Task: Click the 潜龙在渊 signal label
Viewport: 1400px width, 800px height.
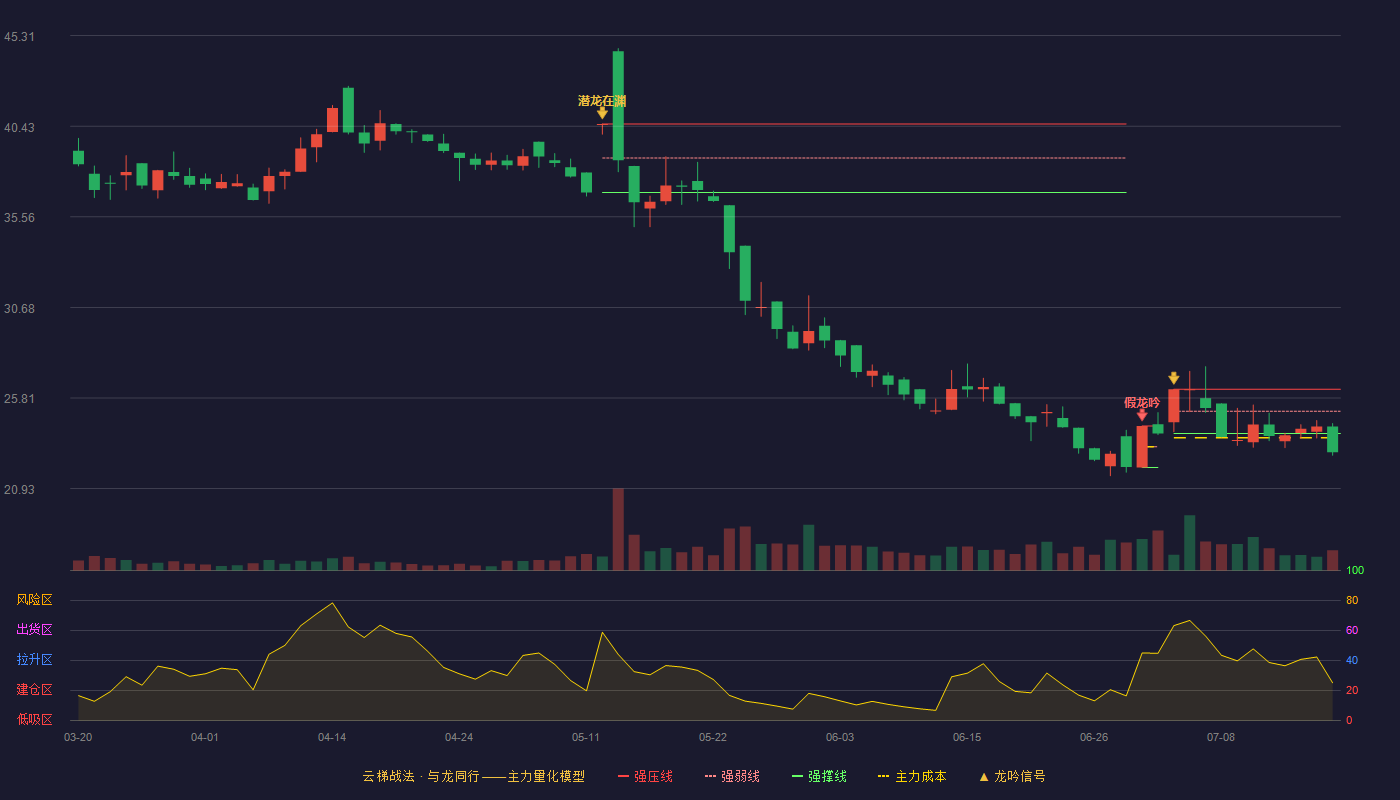Action: pos(602,101)
